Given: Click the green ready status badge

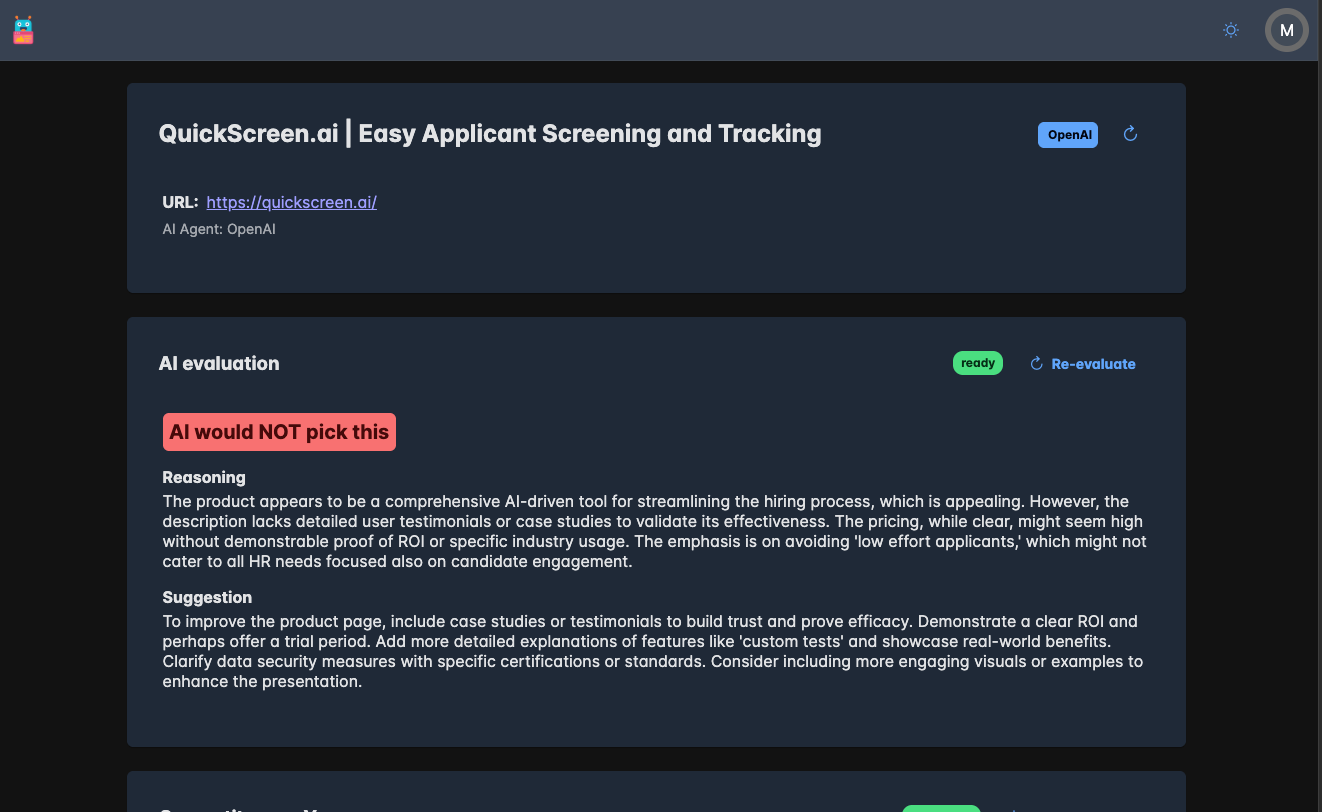Looking at the screenshot, I should pyautogui.click(x=978, y=363).
